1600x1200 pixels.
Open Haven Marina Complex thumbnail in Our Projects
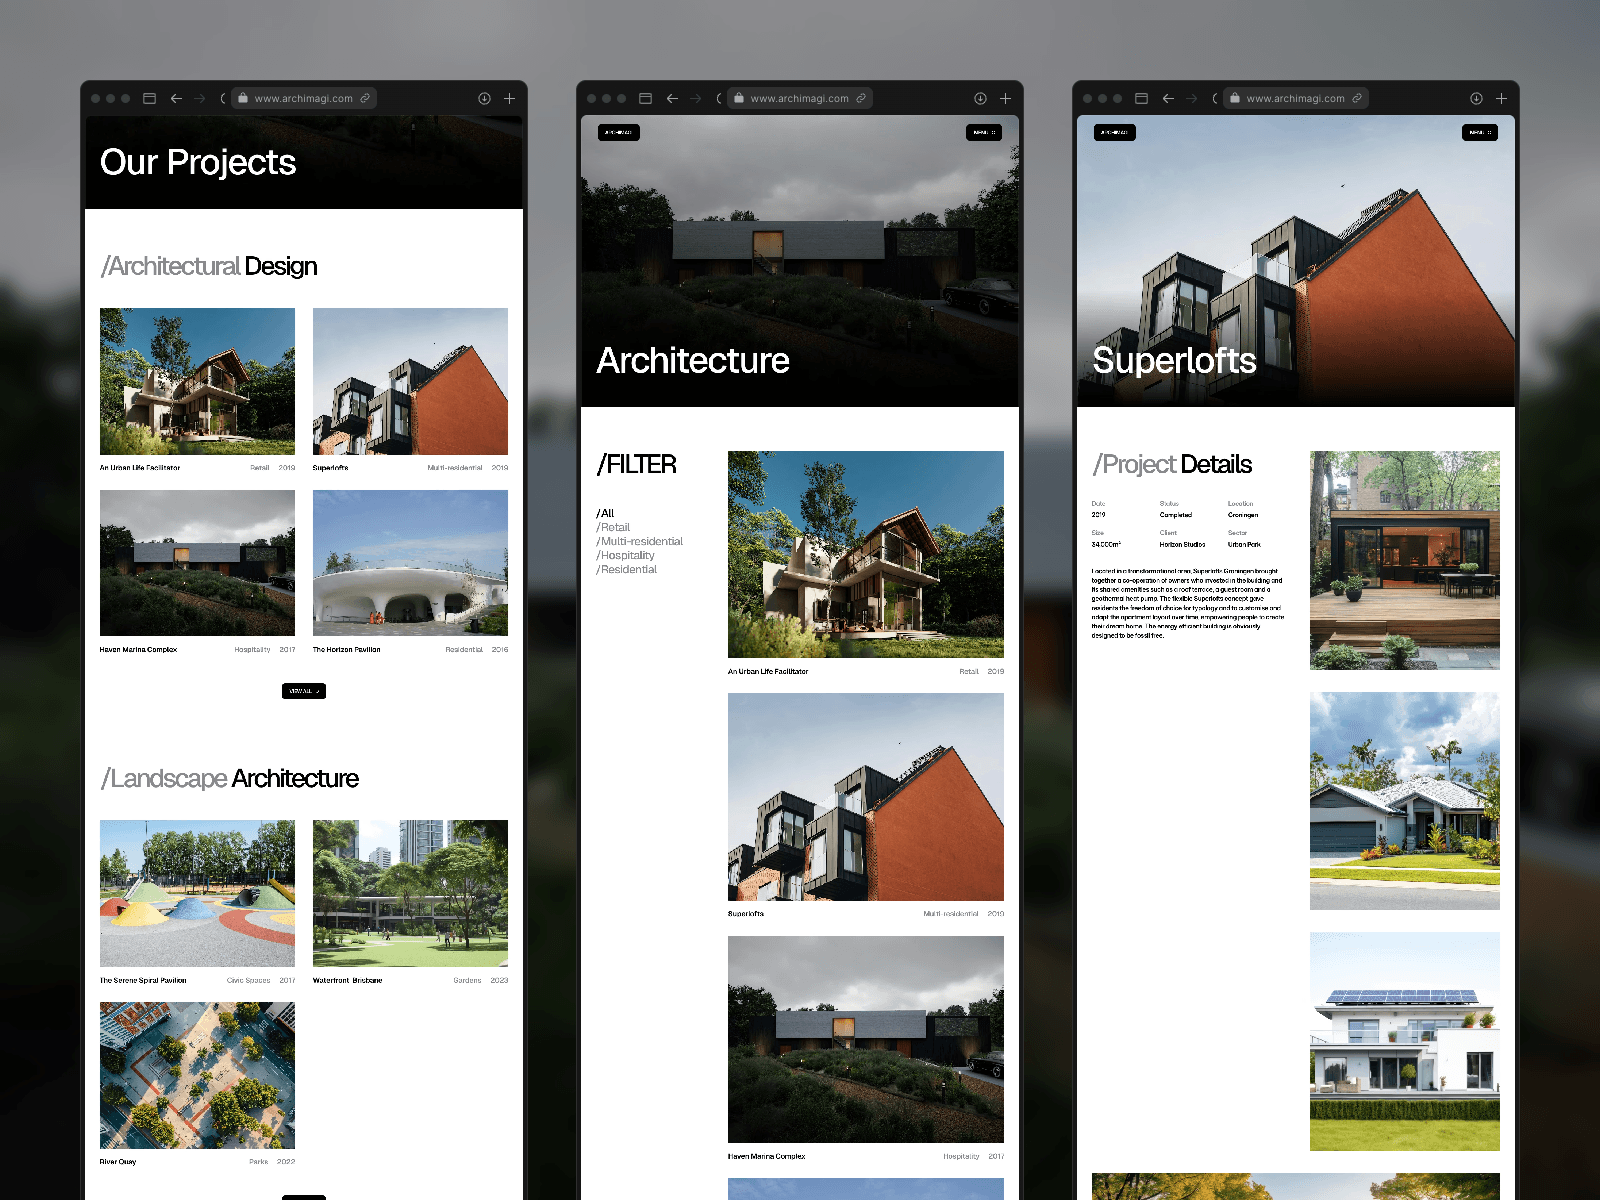click(197, 563)
